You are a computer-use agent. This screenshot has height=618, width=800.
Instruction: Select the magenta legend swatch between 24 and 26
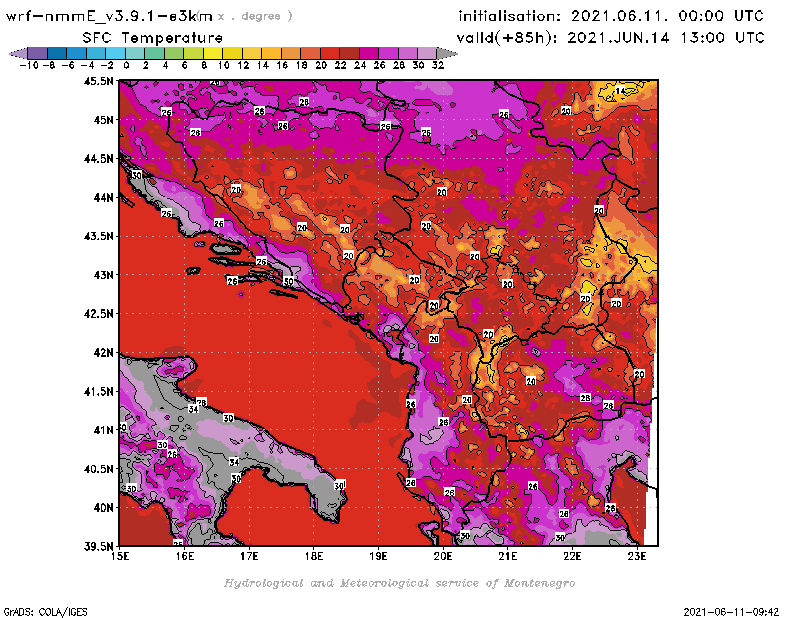point(369,54)
